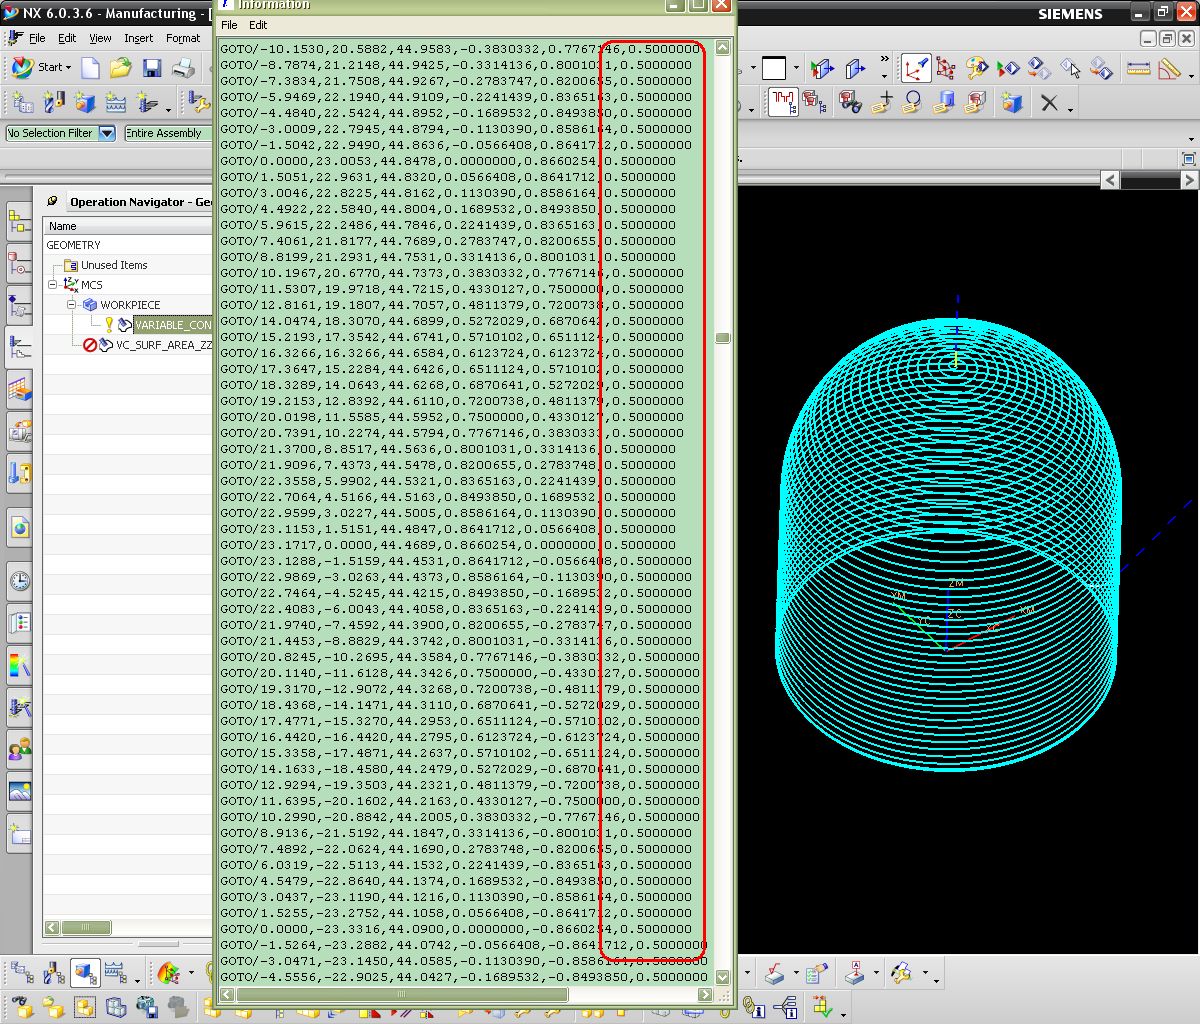Screen dimensions: 1200x1024
Task: Click the WCS orientation icon
Action: click(915, 68)
